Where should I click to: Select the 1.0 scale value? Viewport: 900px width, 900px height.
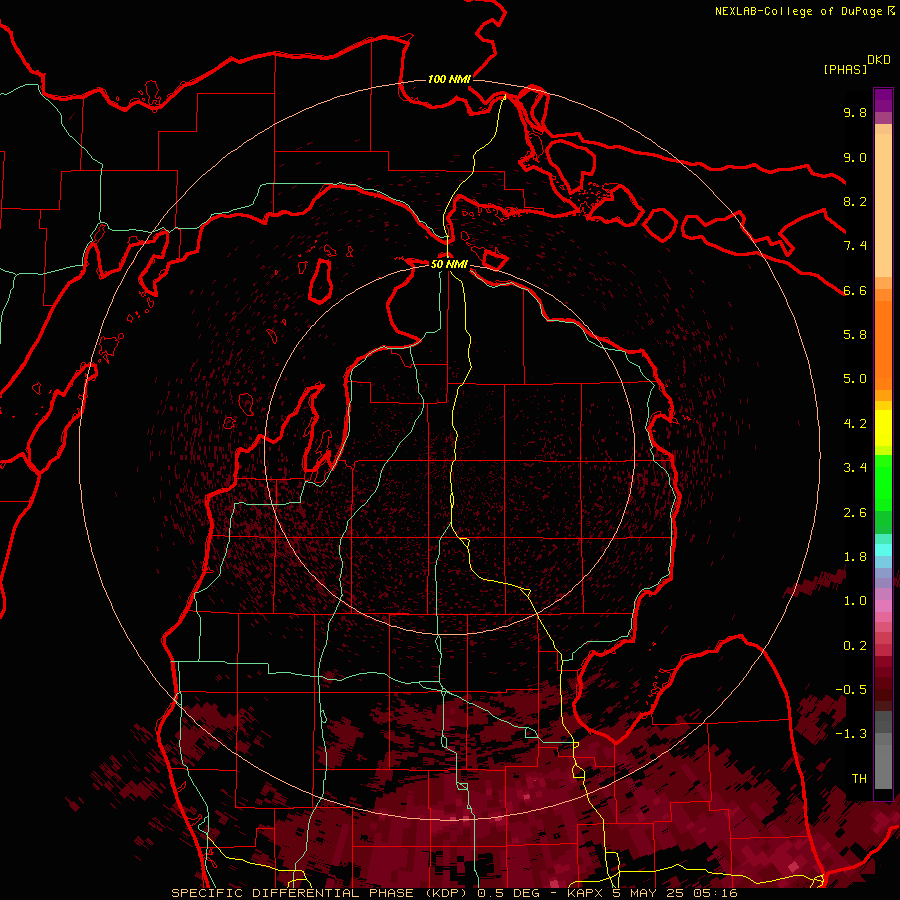click(x=855, y=601)
